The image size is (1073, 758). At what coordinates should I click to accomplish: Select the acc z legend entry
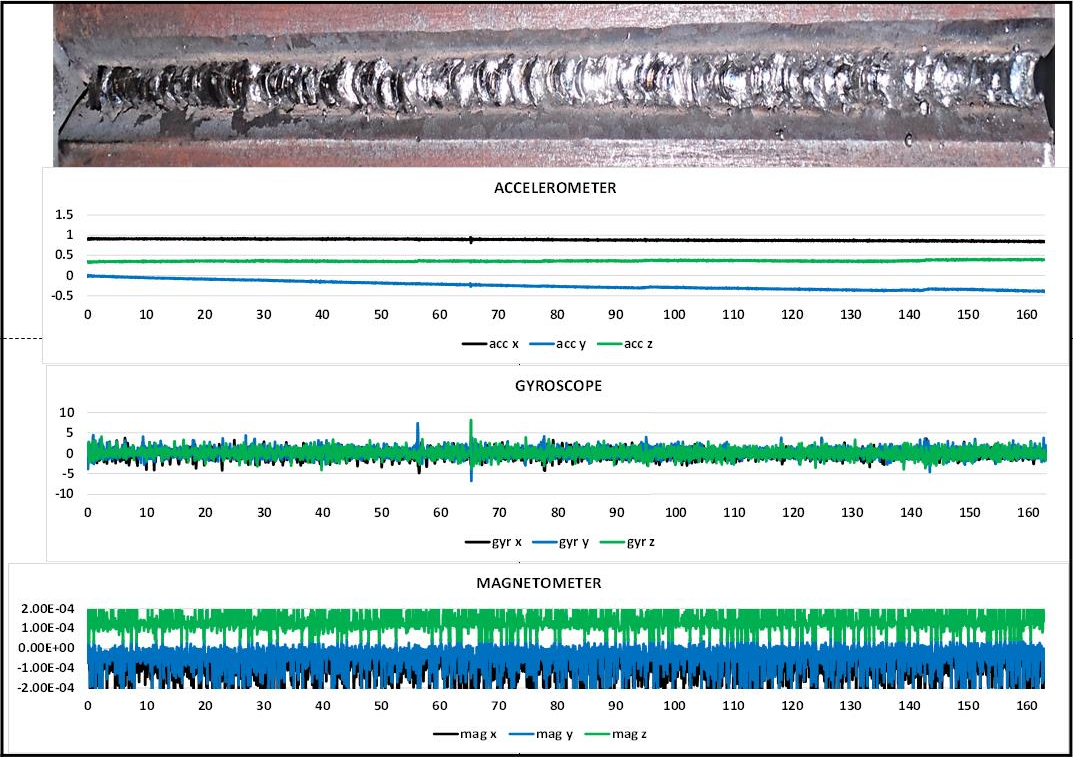[625, 344]
